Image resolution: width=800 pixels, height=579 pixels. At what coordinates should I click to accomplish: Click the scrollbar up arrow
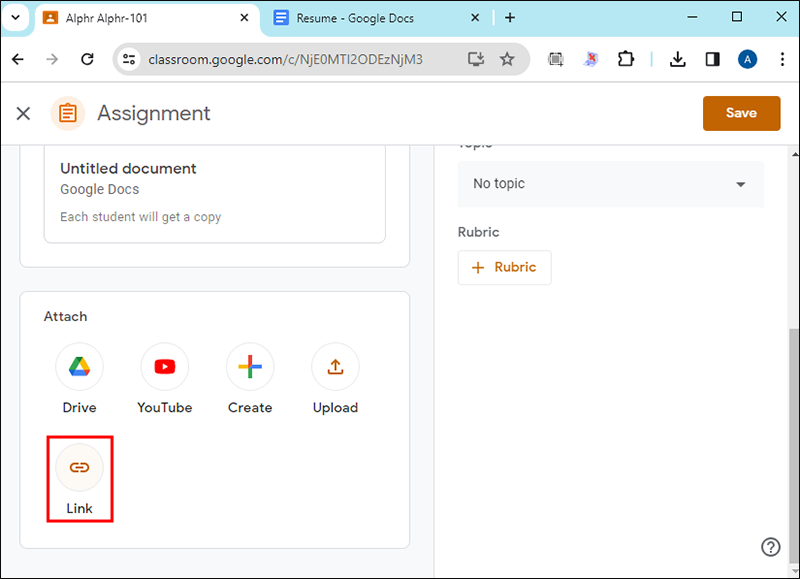794,154
